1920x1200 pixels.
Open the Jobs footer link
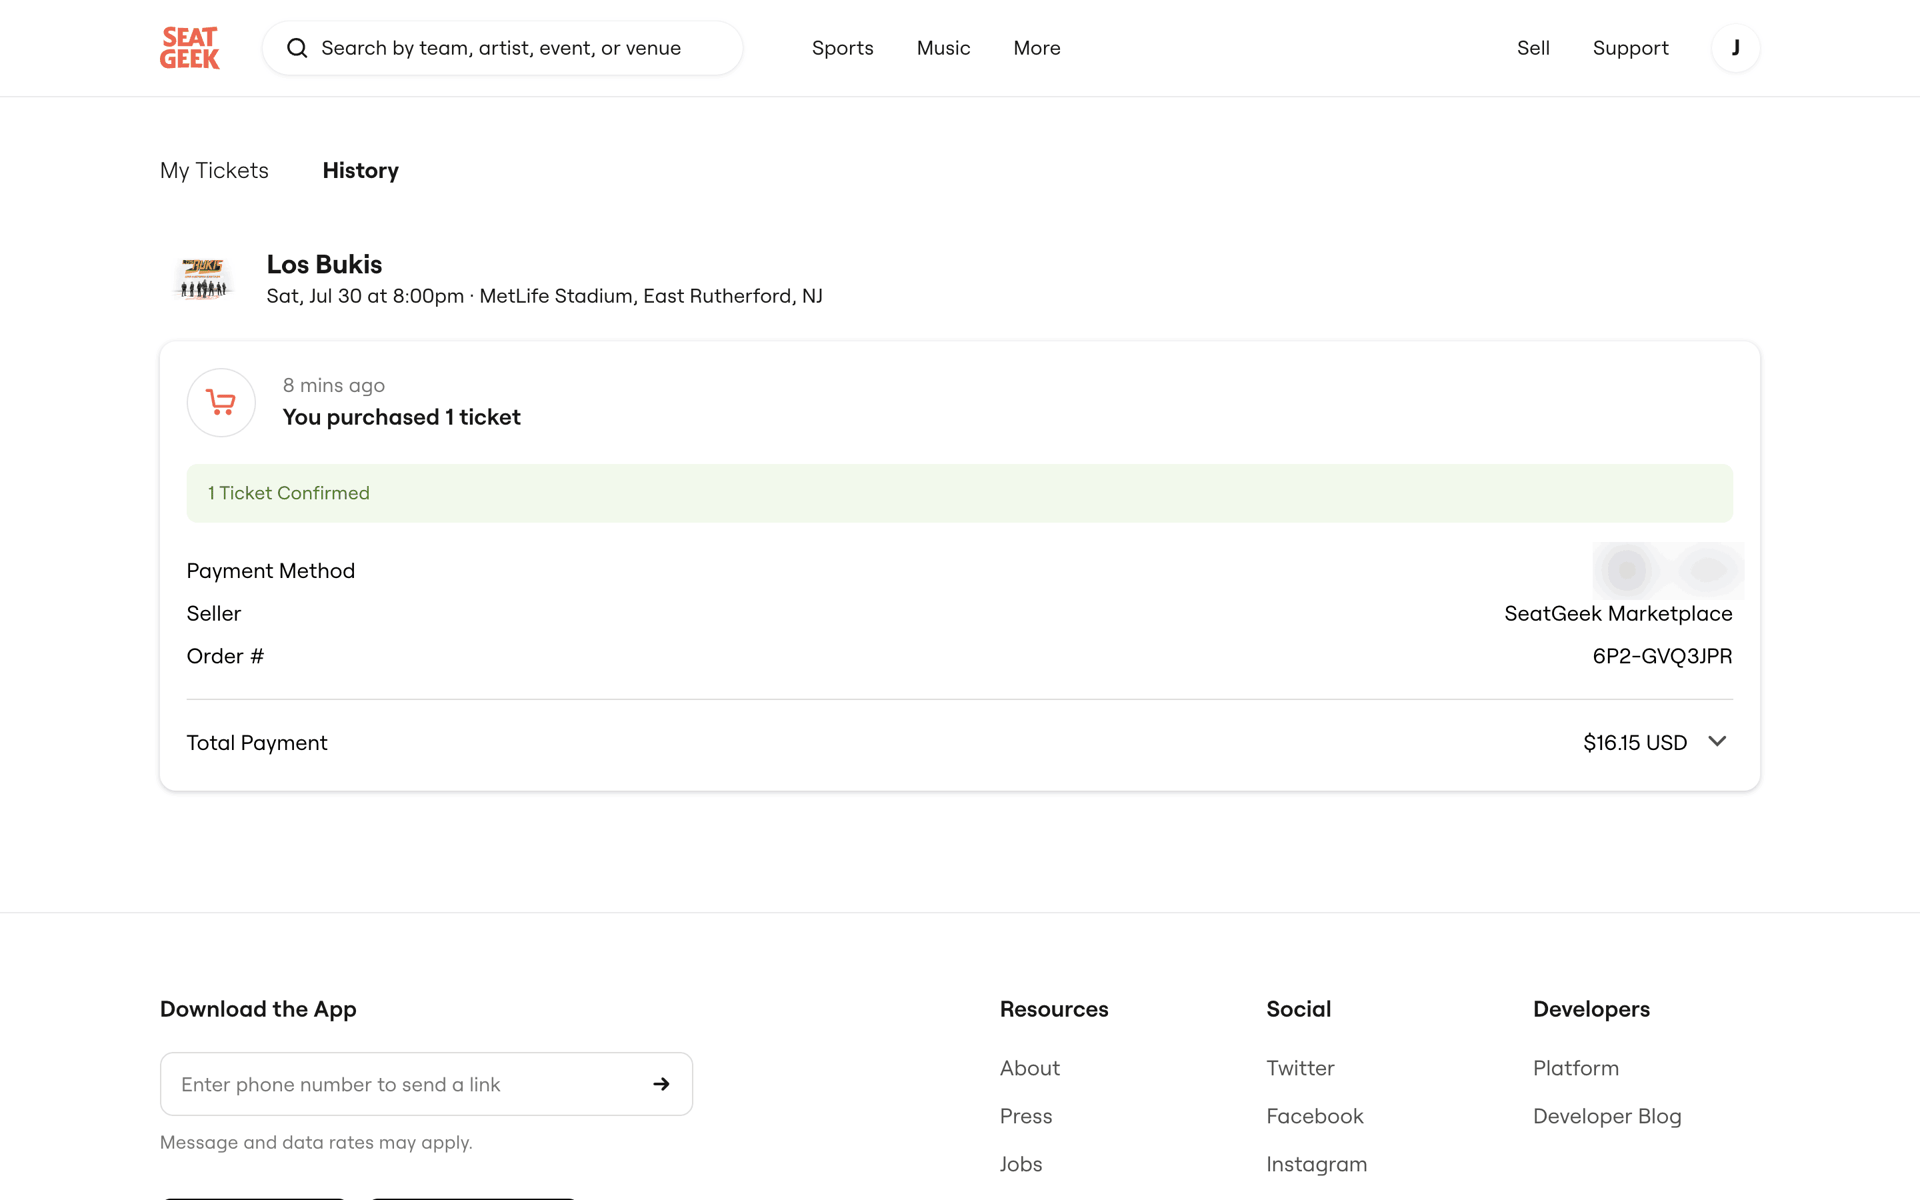tap(1021, 1164)
